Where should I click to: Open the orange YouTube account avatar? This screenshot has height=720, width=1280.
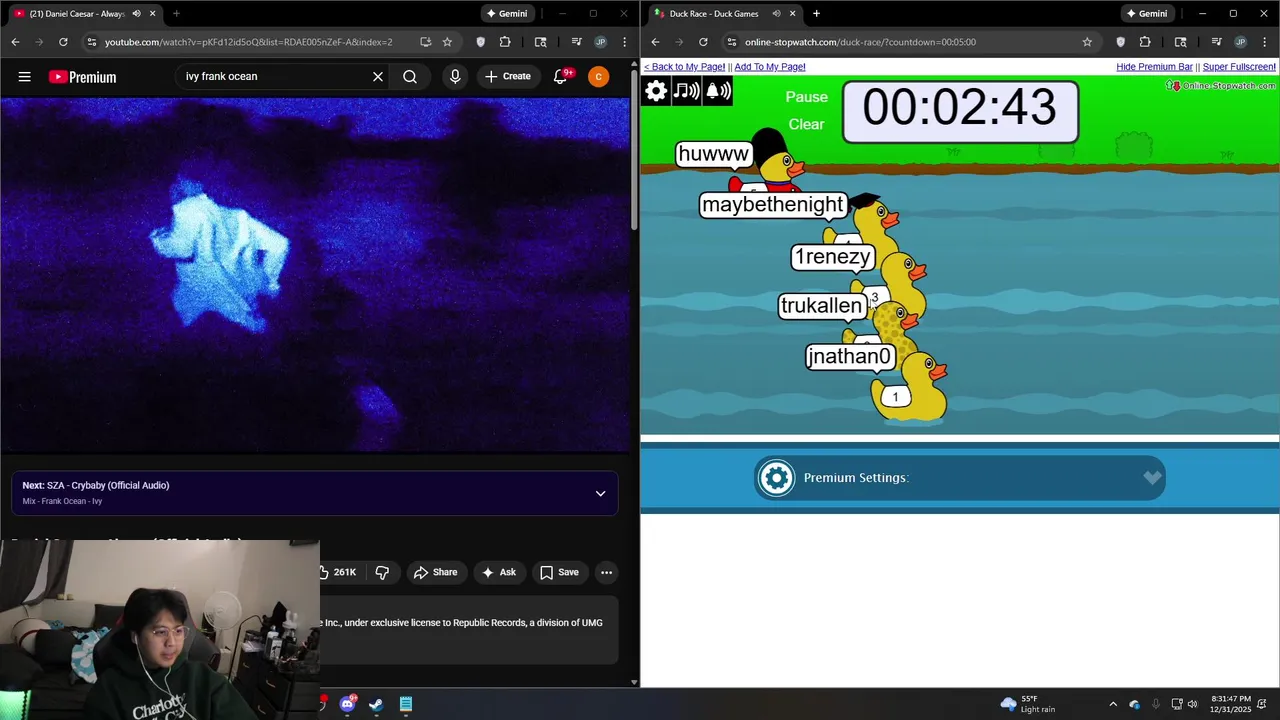click(598, 77)
